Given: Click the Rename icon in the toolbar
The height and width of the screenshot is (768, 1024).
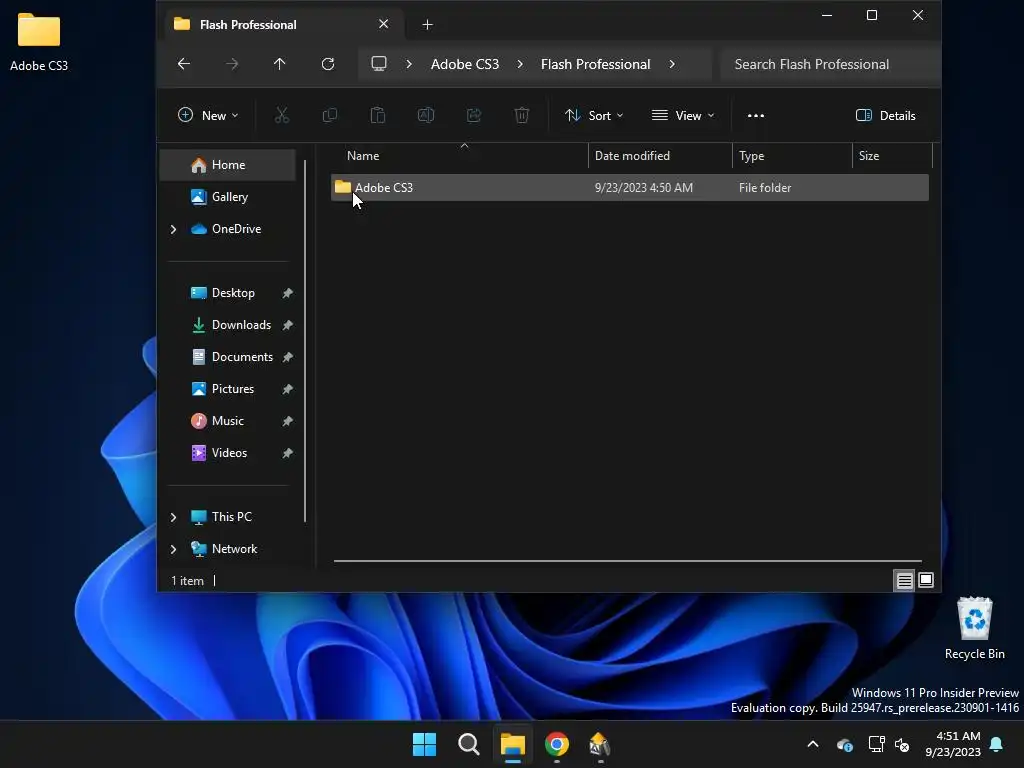Looking at the screenshot, I should tap(426, 116).
